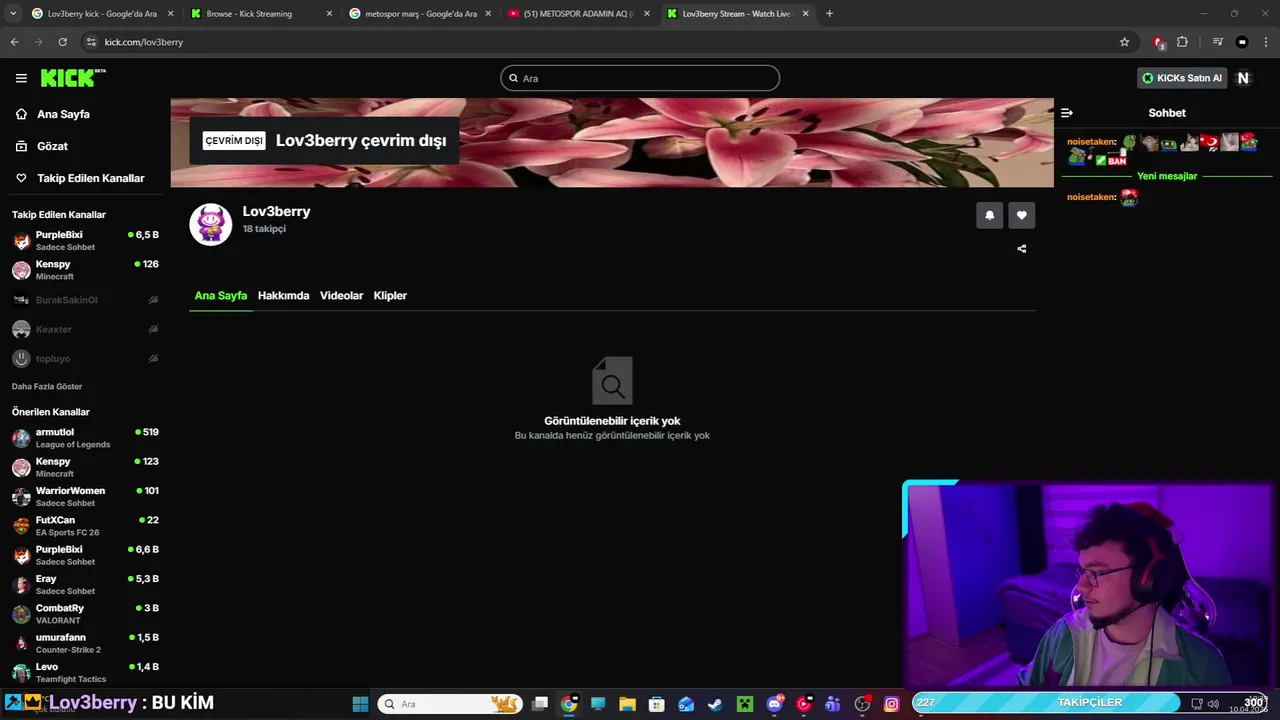Open Chrome extensions puzzle icon

pyautogui.click(x=1182, y=42)
